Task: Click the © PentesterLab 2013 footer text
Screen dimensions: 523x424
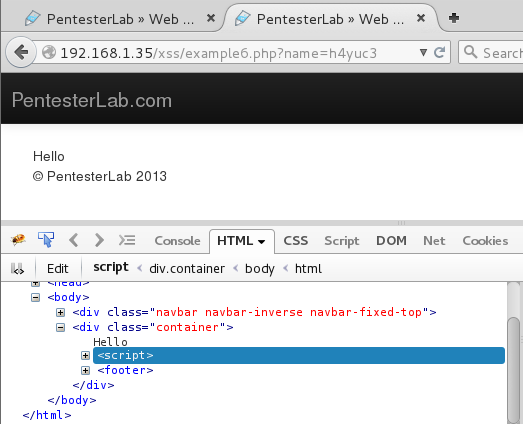Action: (x=100, y=176)
